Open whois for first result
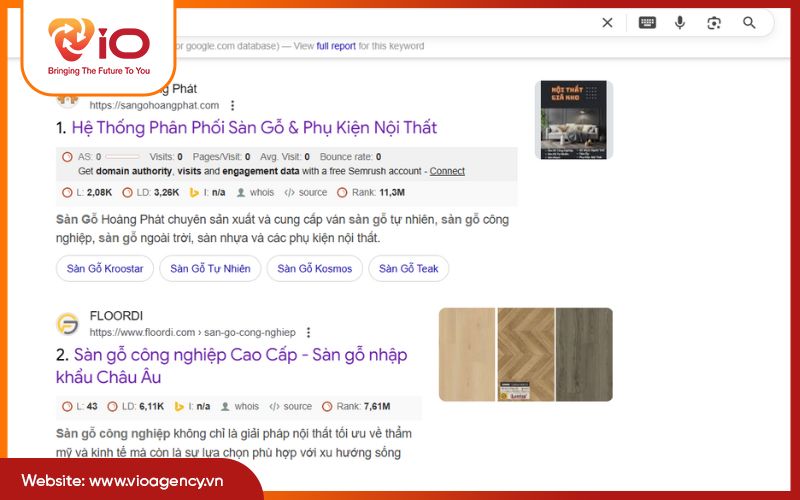800x500 pixels. point(256,192)
